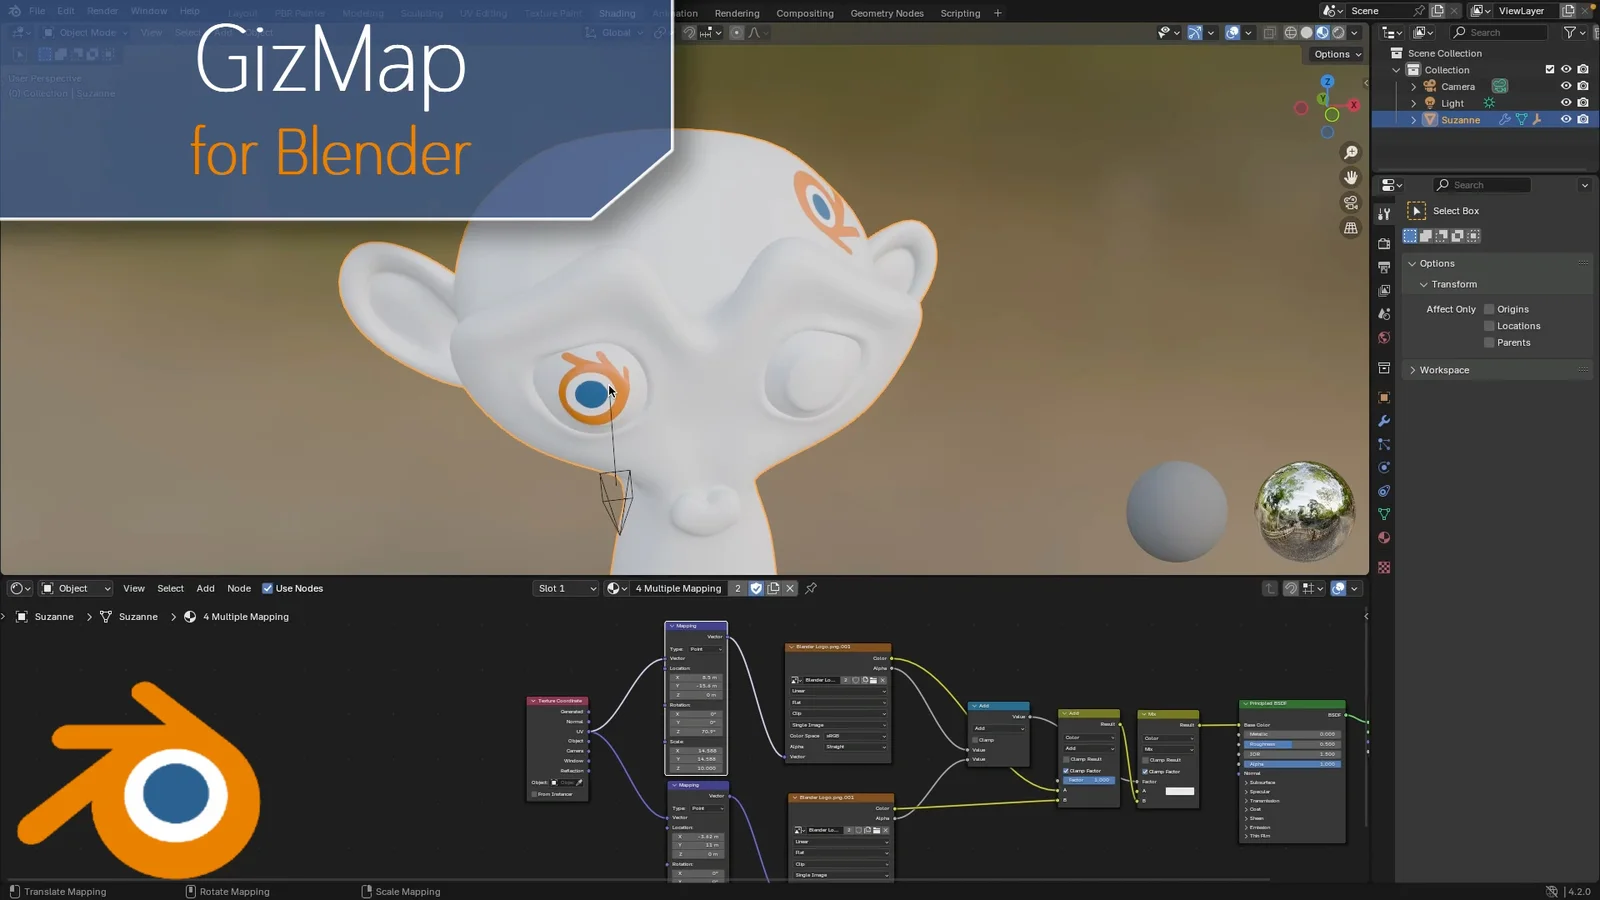1600x900 pixels.
Task: Open the Material Properties tab
Action: 1384,538
